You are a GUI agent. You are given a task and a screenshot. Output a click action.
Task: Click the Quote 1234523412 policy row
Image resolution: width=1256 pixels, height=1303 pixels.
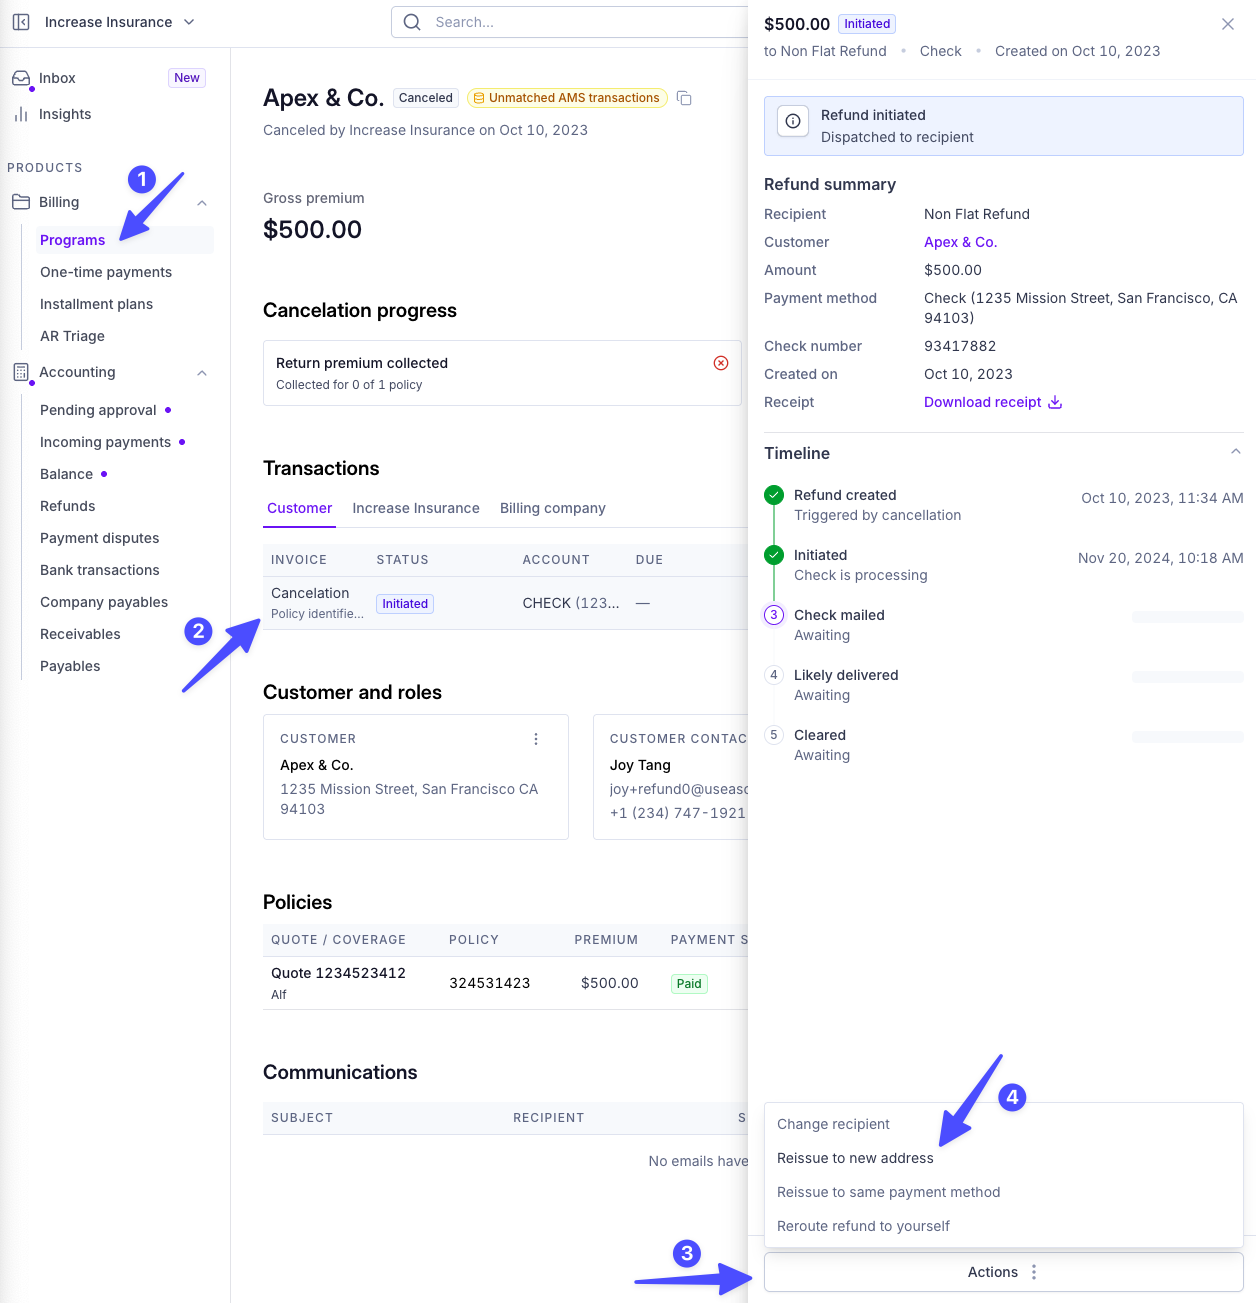pos(505,983)
